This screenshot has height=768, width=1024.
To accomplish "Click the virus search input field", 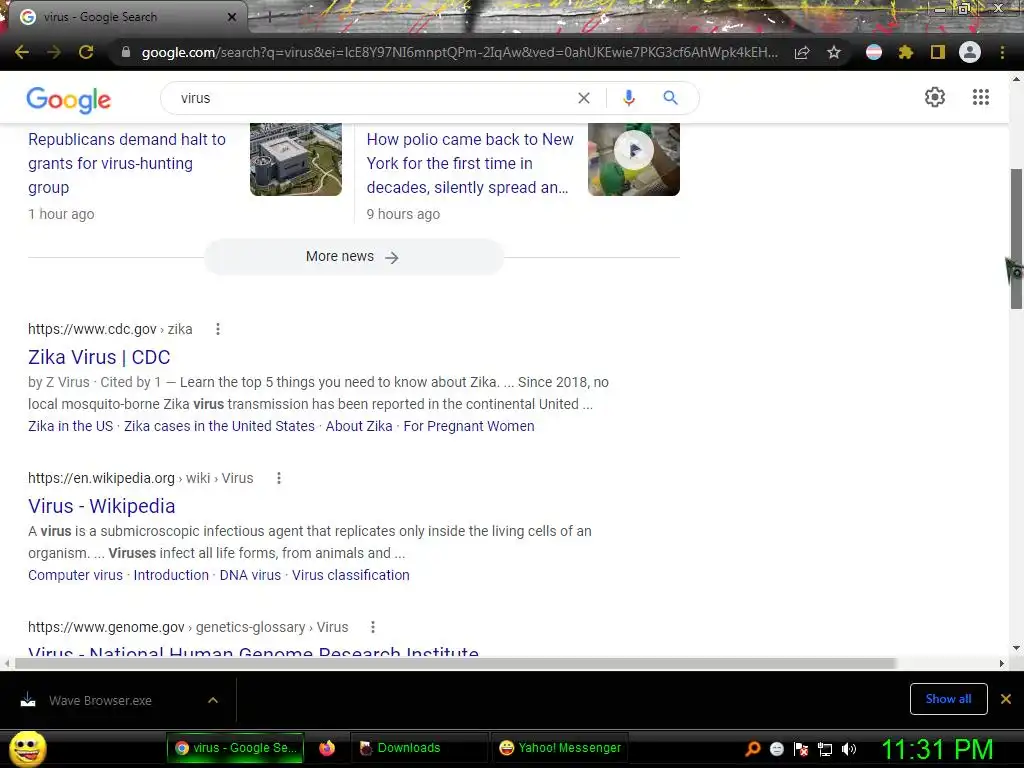I will (372, 98).
